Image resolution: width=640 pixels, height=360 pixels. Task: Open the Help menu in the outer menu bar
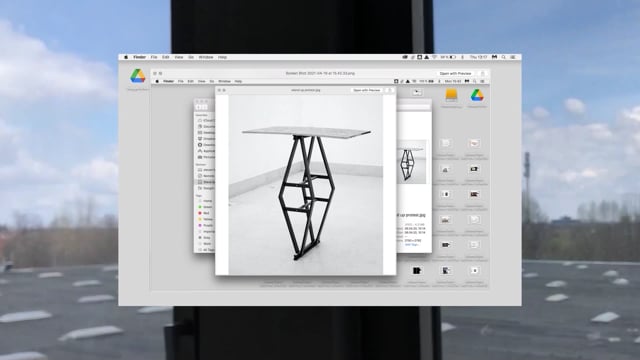tap(222, 57)
